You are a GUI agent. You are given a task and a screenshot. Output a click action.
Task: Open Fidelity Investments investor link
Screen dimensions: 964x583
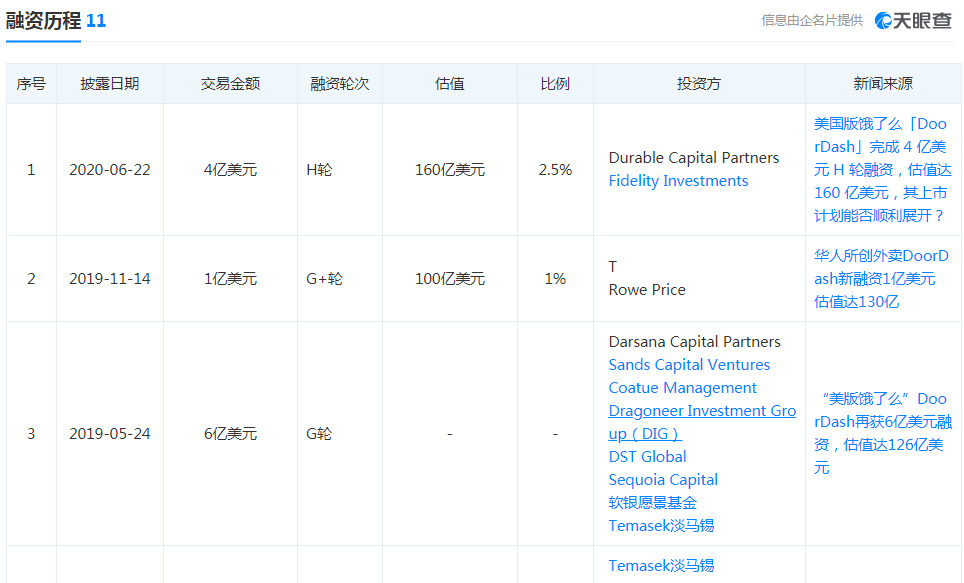(x=678, y=181)
